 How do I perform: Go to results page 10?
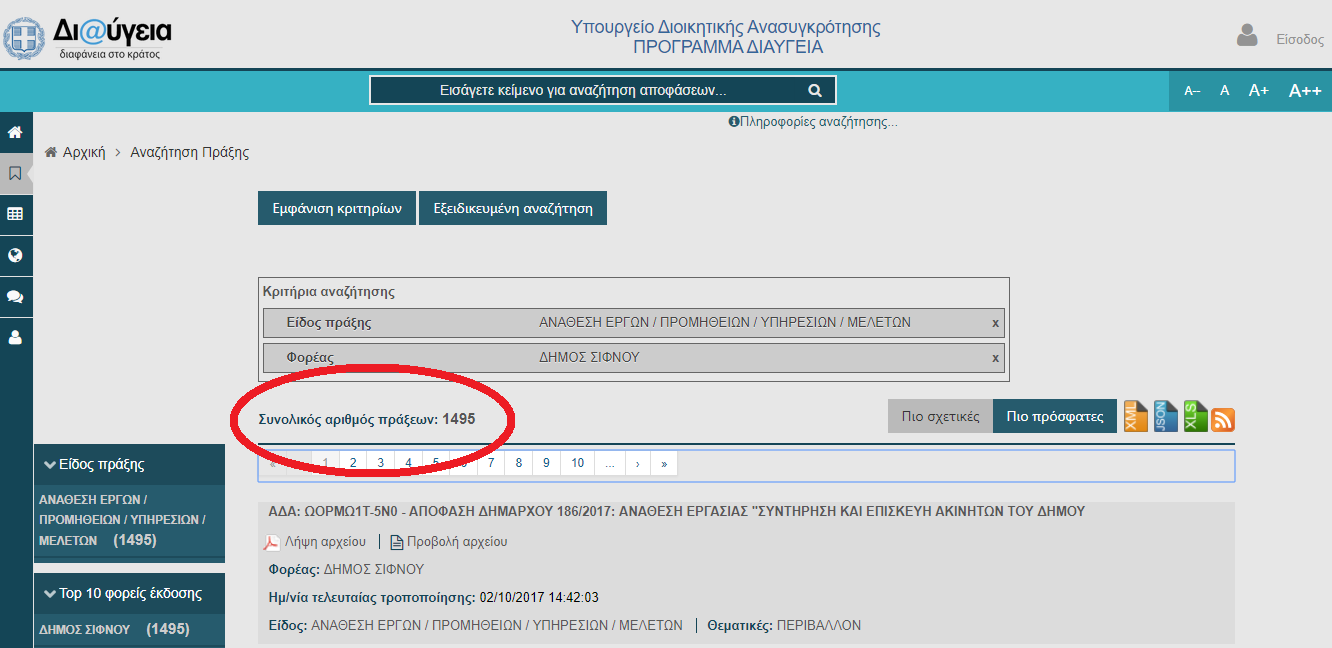coord(577,463)
